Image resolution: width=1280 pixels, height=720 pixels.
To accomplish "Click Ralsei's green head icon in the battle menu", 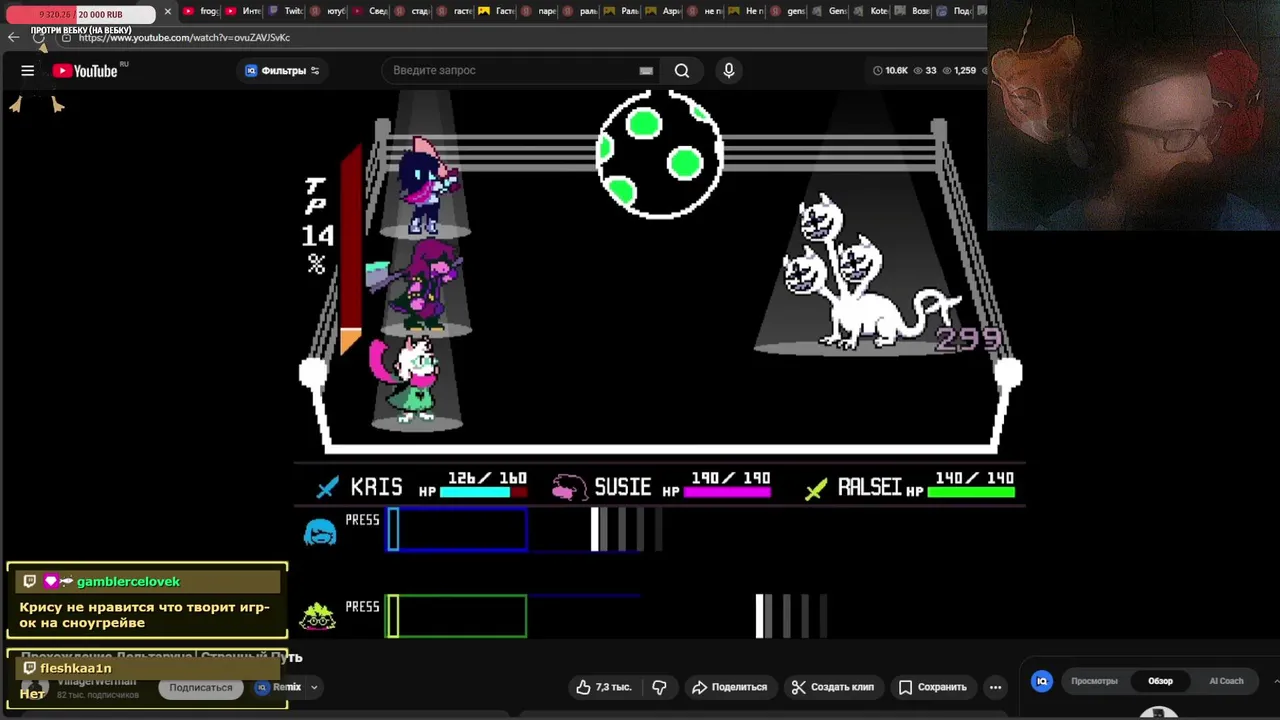I will pos(318,617).
